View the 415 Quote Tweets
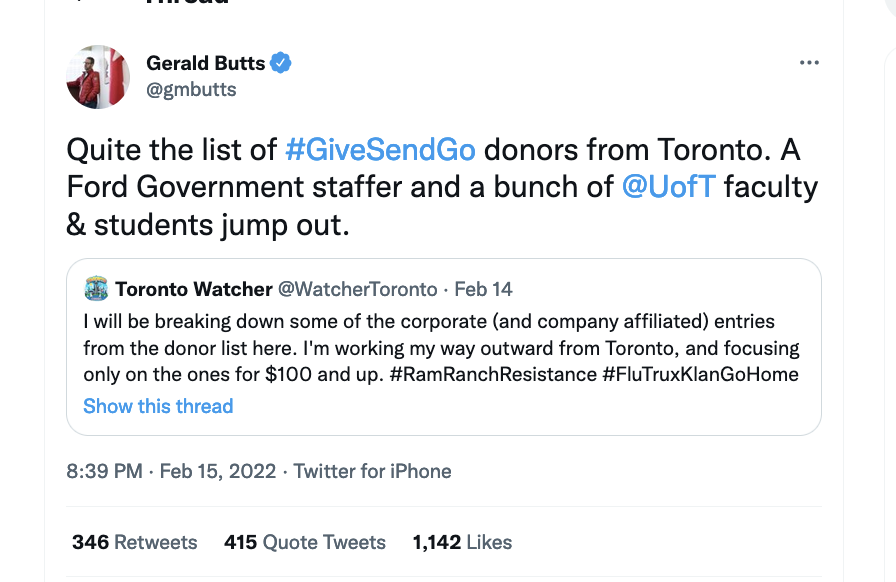 coord(305,542)
